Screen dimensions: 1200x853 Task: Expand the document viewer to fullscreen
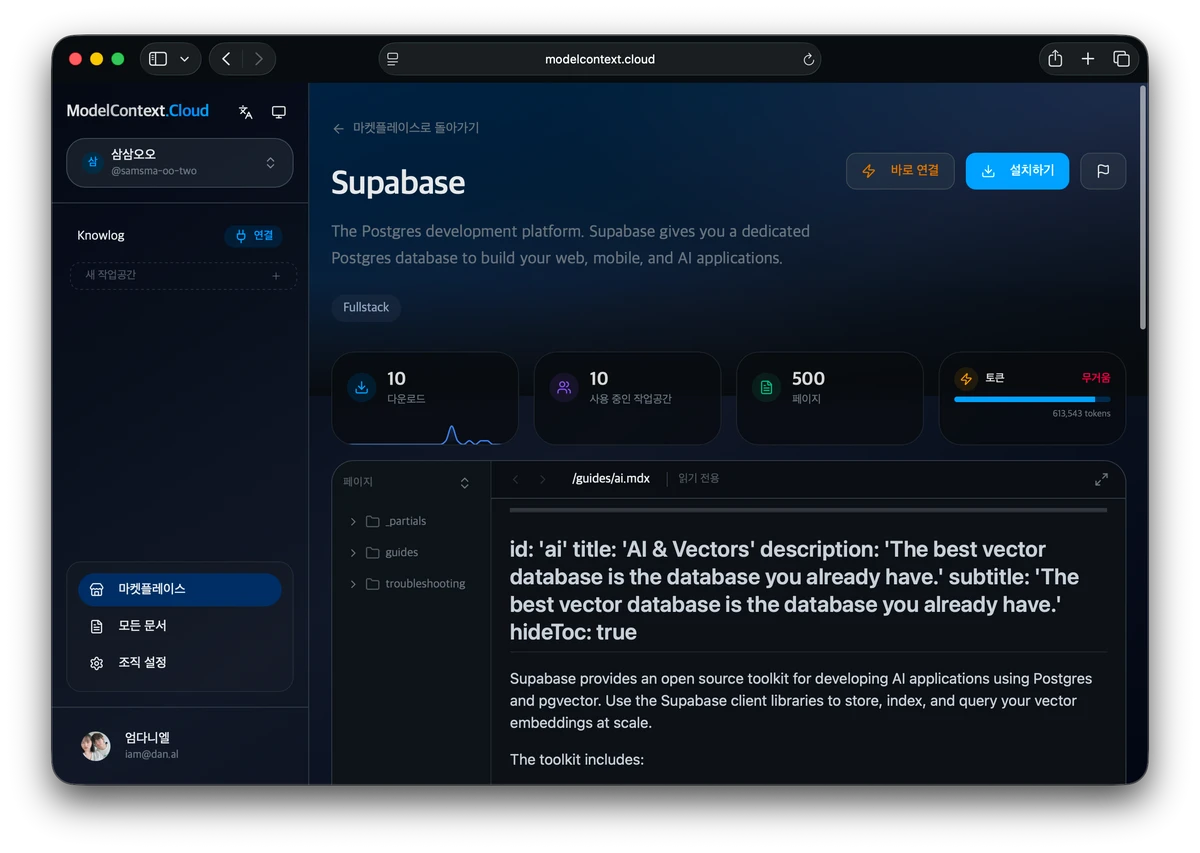point(1101,480)
